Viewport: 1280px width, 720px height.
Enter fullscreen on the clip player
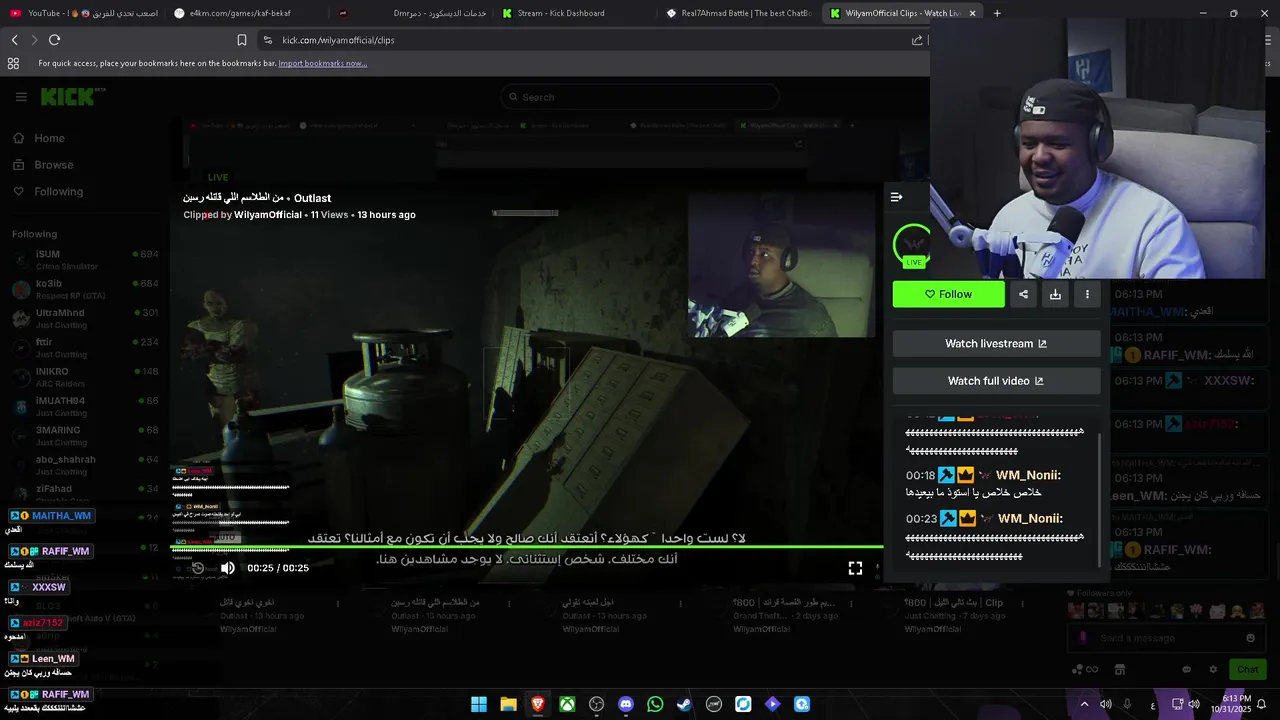coord(855,568)
